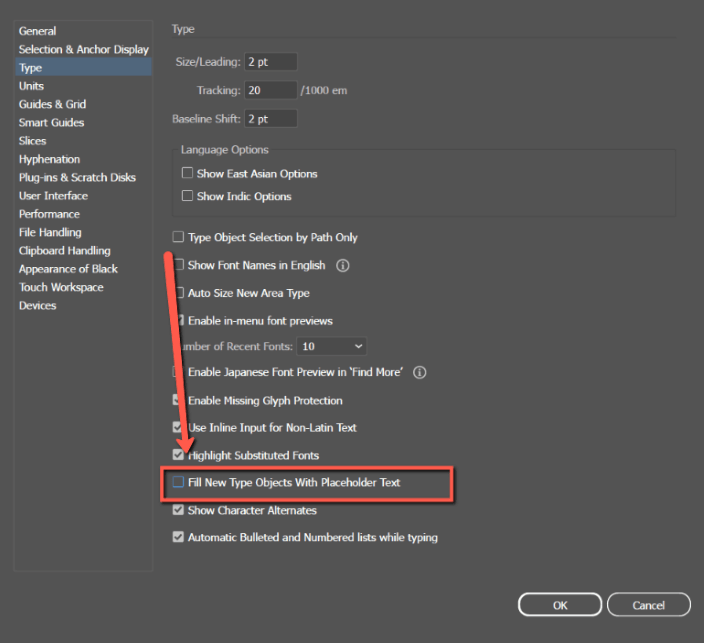The height and width of the screenshot is (643, 704).
Task: Select Selection & Anchor Display category
Action: pyautogui.click(x=84, y=49)
